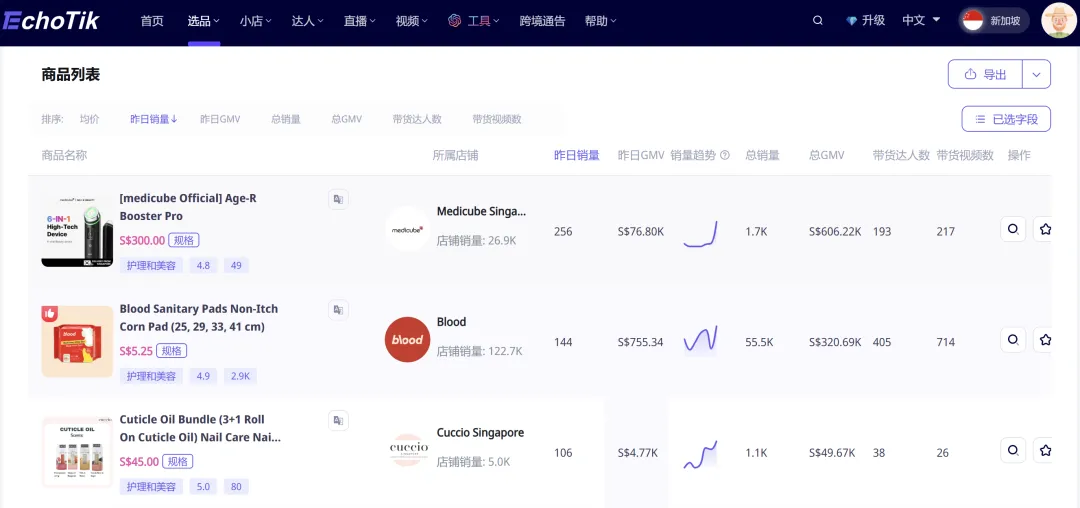Image resolution: width=1080 pixels, height=508 pixels.
Task: Click rating 5.0 tag on Cuticle Oil
Action: click(203, 487)
